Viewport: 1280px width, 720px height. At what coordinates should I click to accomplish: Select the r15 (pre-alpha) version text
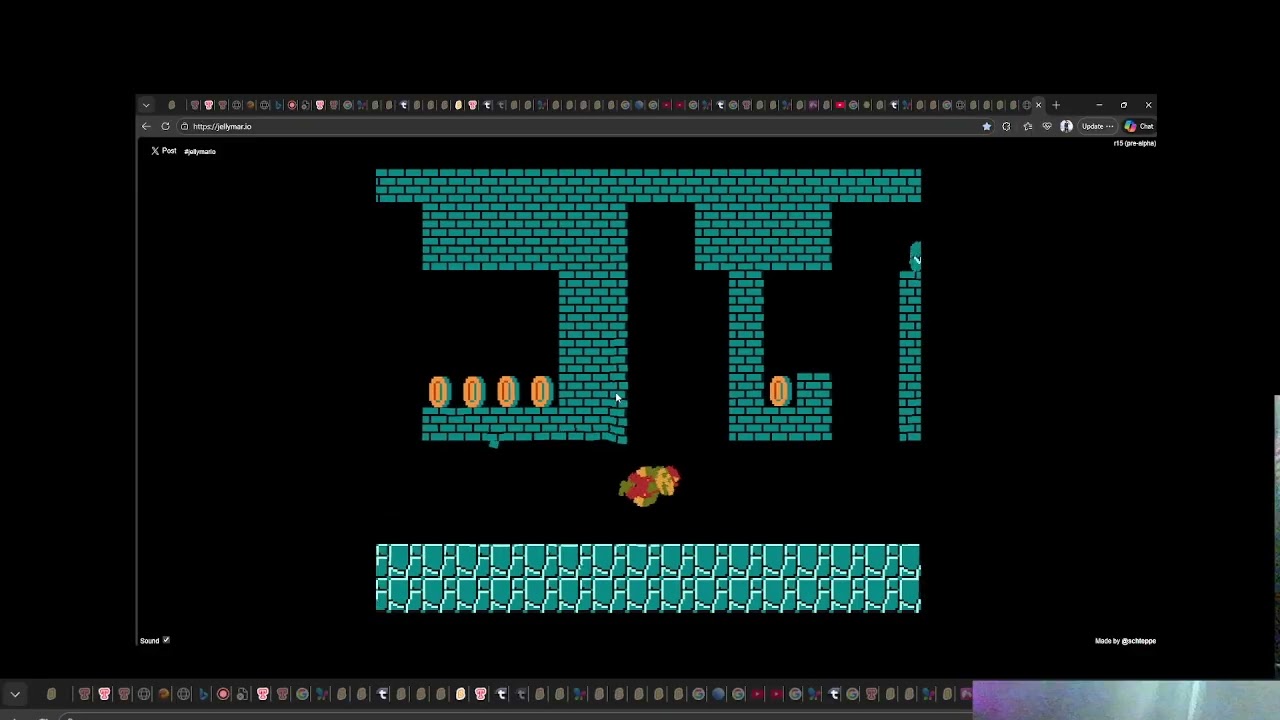pyautogui.click(x=1135, y=143)
